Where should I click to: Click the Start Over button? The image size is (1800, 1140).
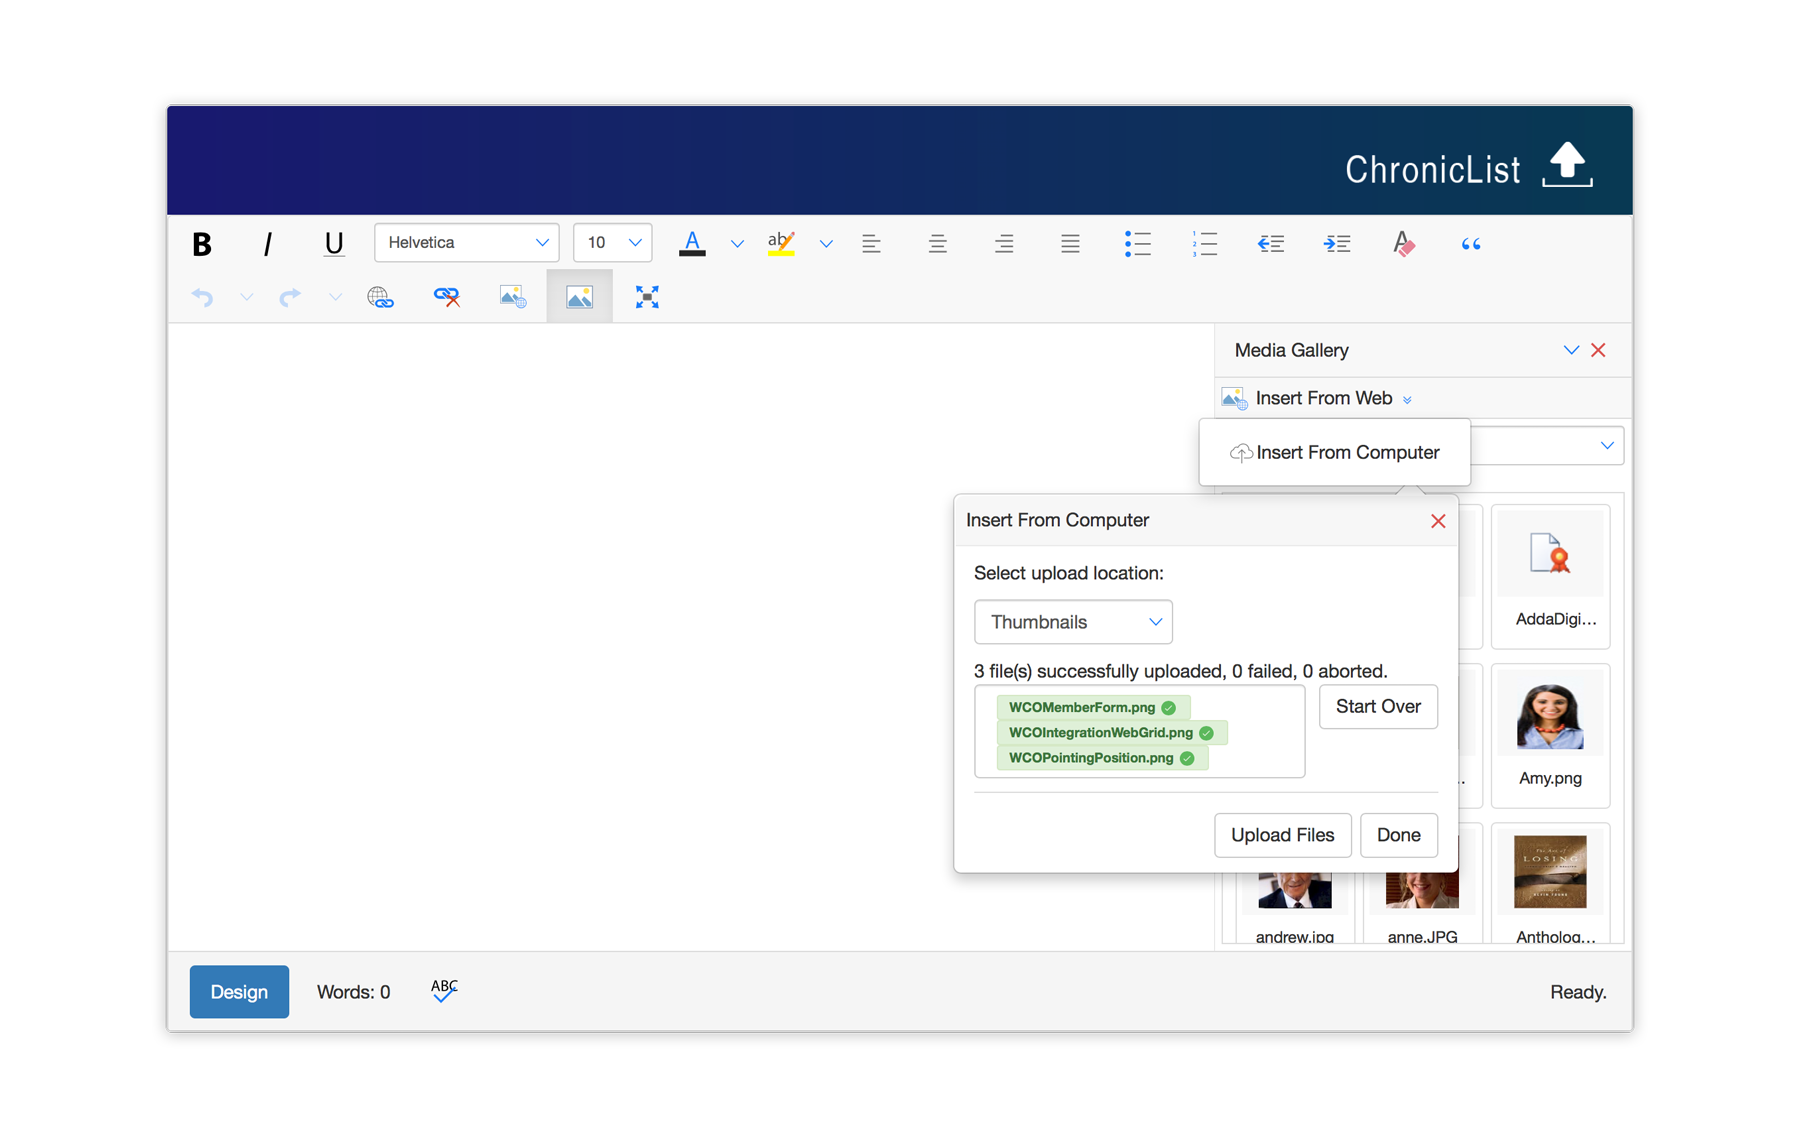pyautogui.click(x=1377, y=707)
